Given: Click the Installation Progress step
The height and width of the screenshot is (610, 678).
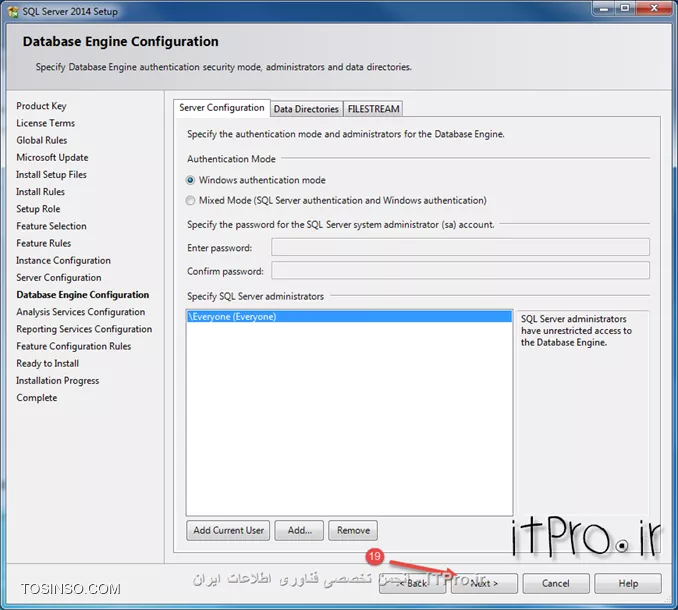Looking at the screenshot, I should 58,381.
